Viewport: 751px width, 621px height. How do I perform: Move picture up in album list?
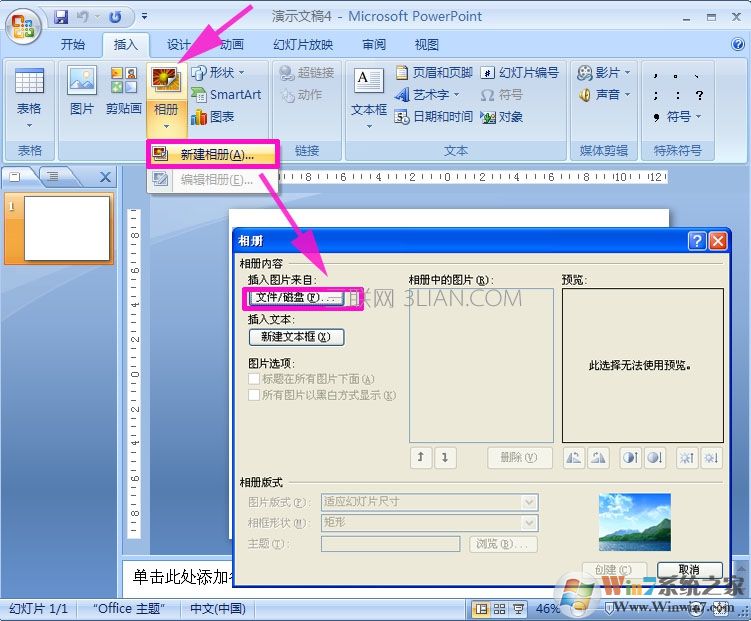coord(421,458)
